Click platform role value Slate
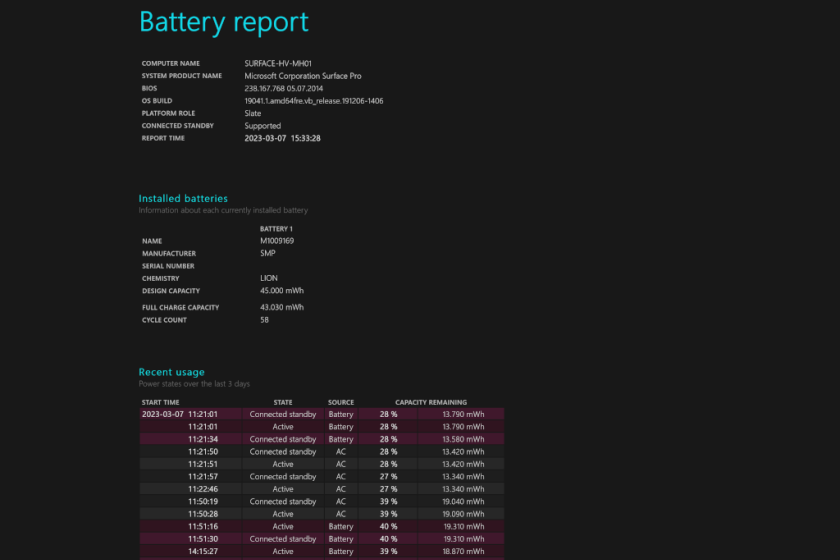 (x=253, y=113)
